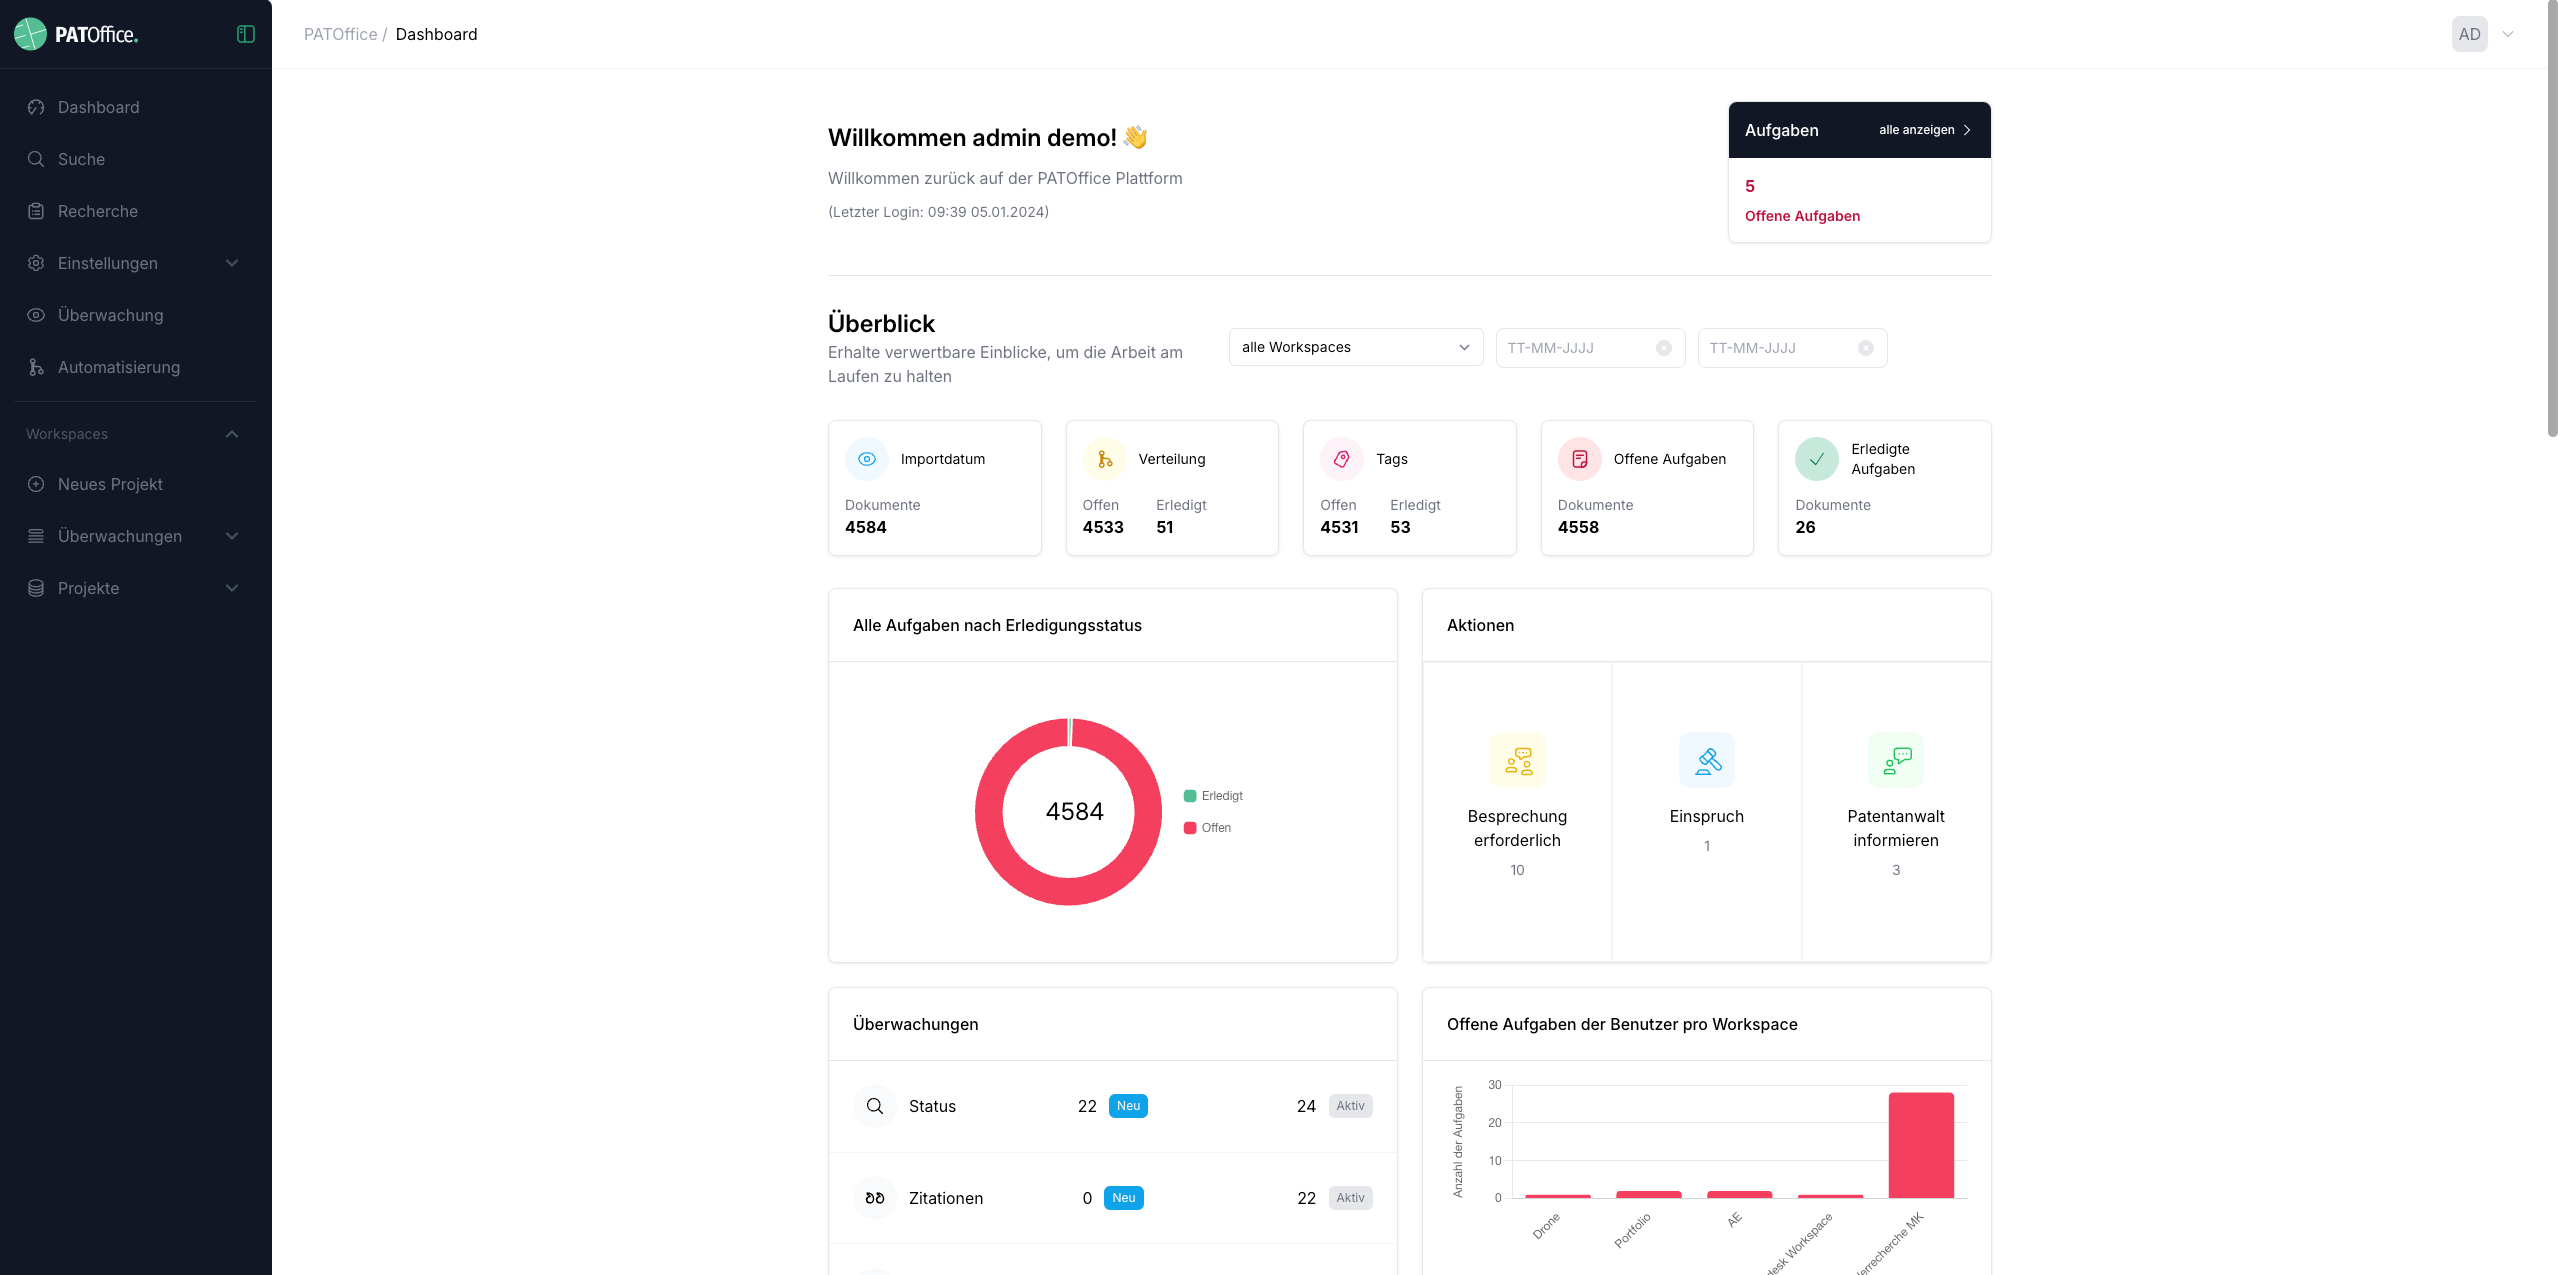2558x1275 pixels.
Task: Open the alle Workspaces dropdown
Action: point(1355,347)
